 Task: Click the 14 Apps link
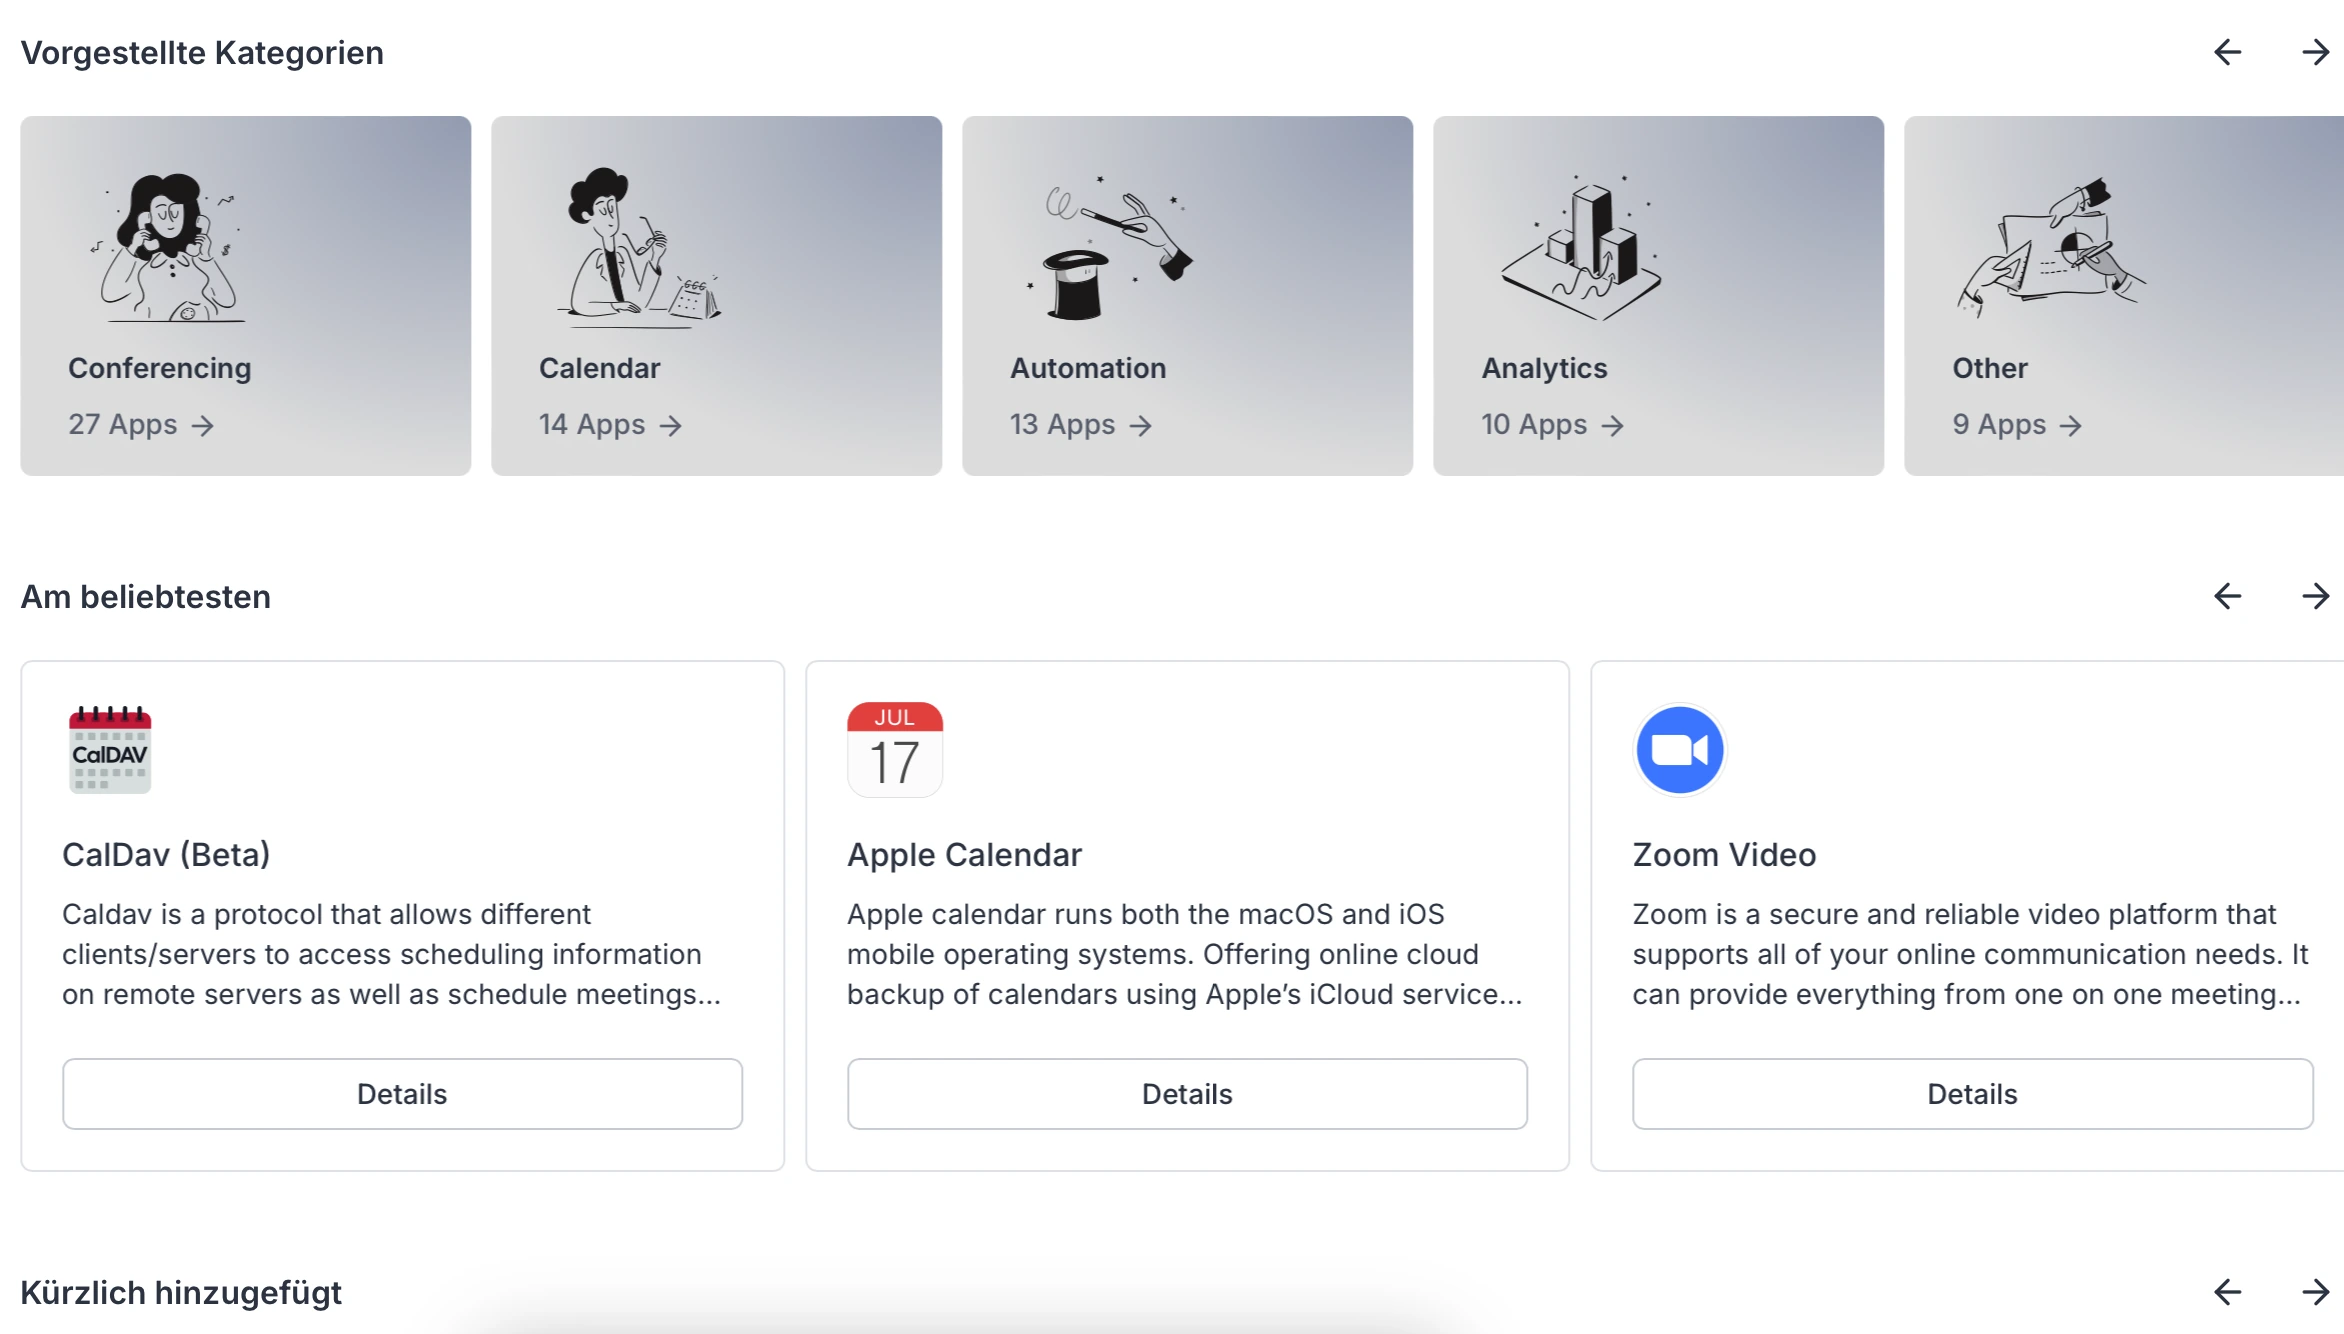610,425
